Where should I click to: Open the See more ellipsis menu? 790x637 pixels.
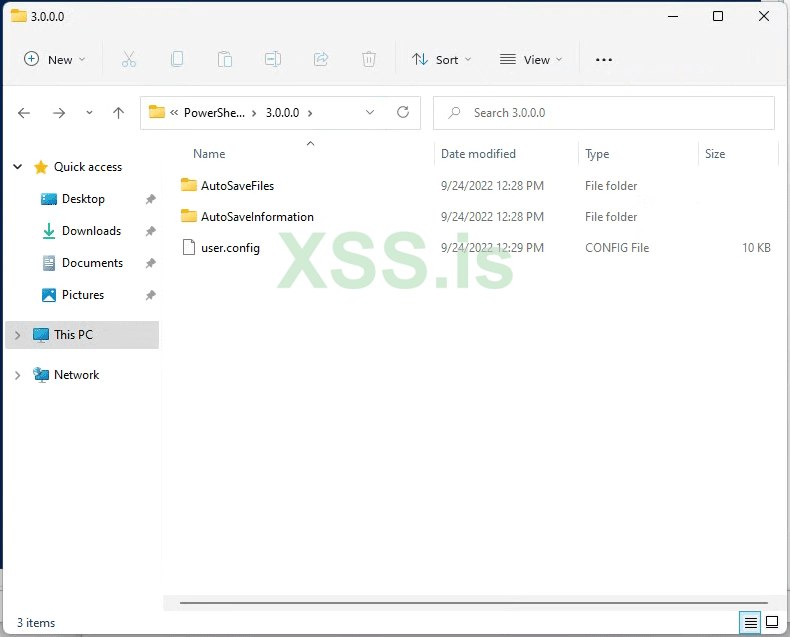[604, 59]
